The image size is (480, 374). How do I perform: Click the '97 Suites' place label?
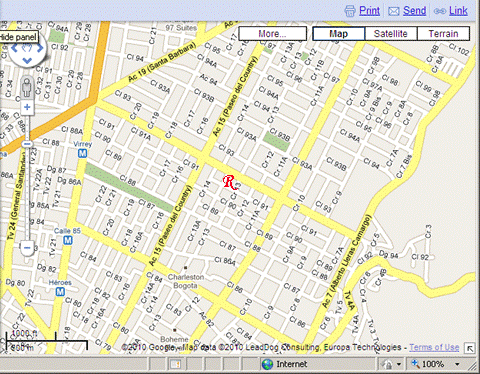[181, 28]
